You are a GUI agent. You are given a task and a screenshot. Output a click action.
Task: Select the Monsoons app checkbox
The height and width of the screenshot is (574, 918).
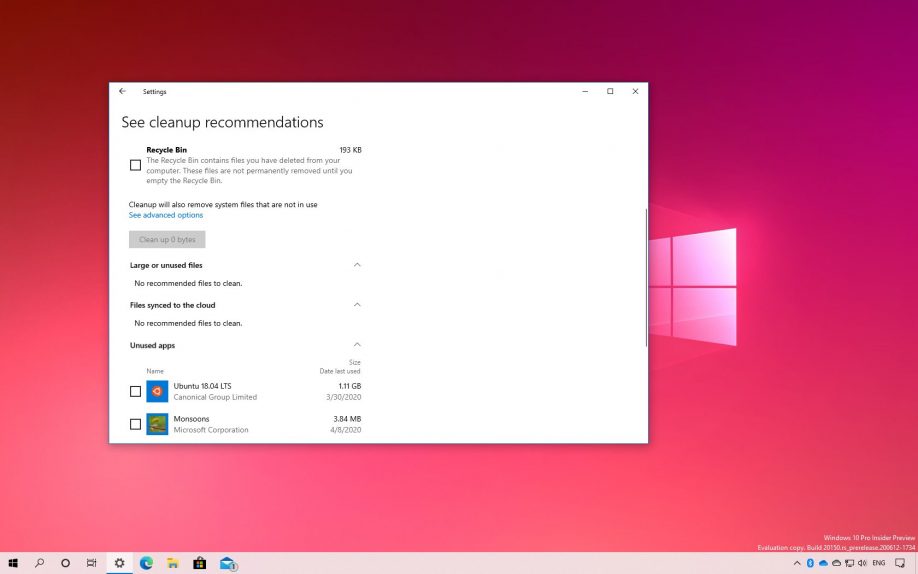[135, 424]
